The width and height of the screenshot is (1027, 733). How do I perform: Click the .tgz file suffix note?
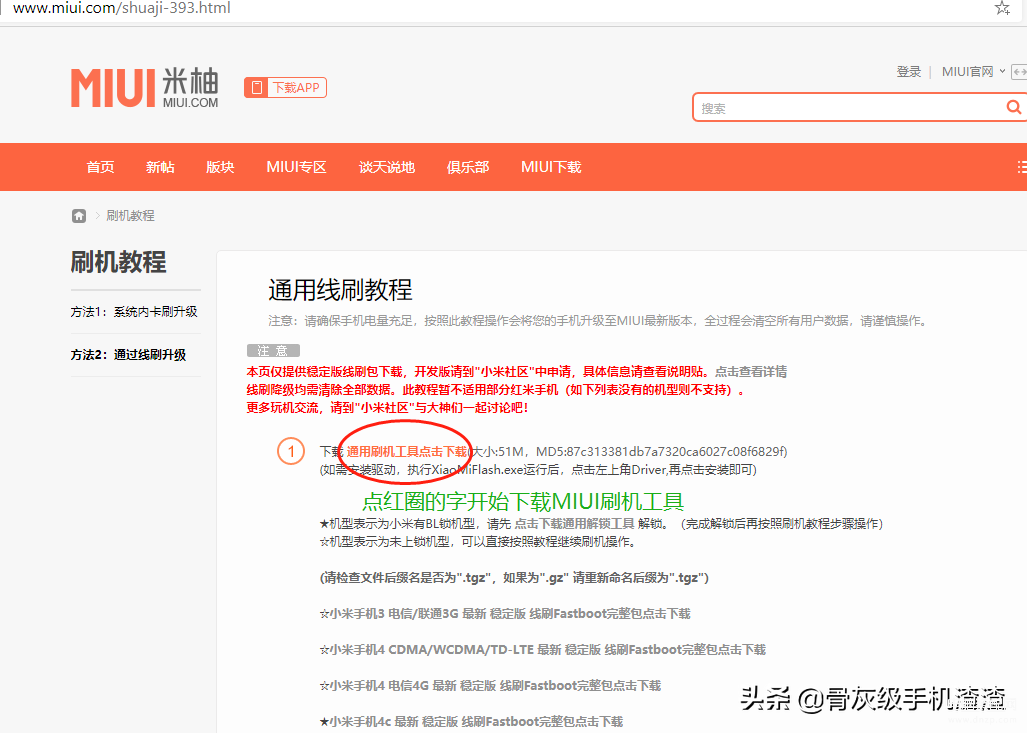coord(514,578)
